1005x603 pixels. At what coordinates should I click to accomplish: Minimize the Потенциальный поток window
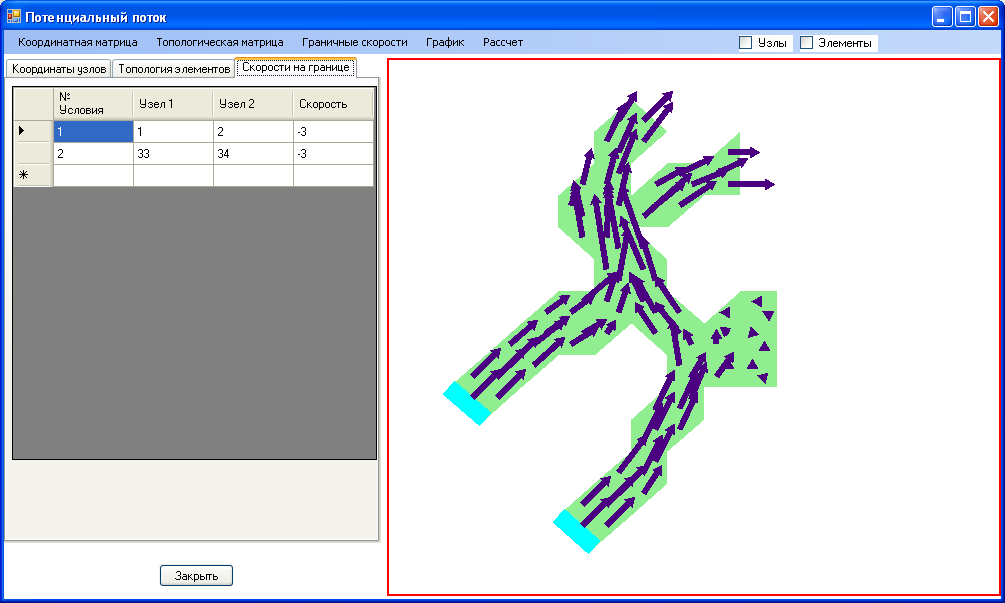pos(942,17)
